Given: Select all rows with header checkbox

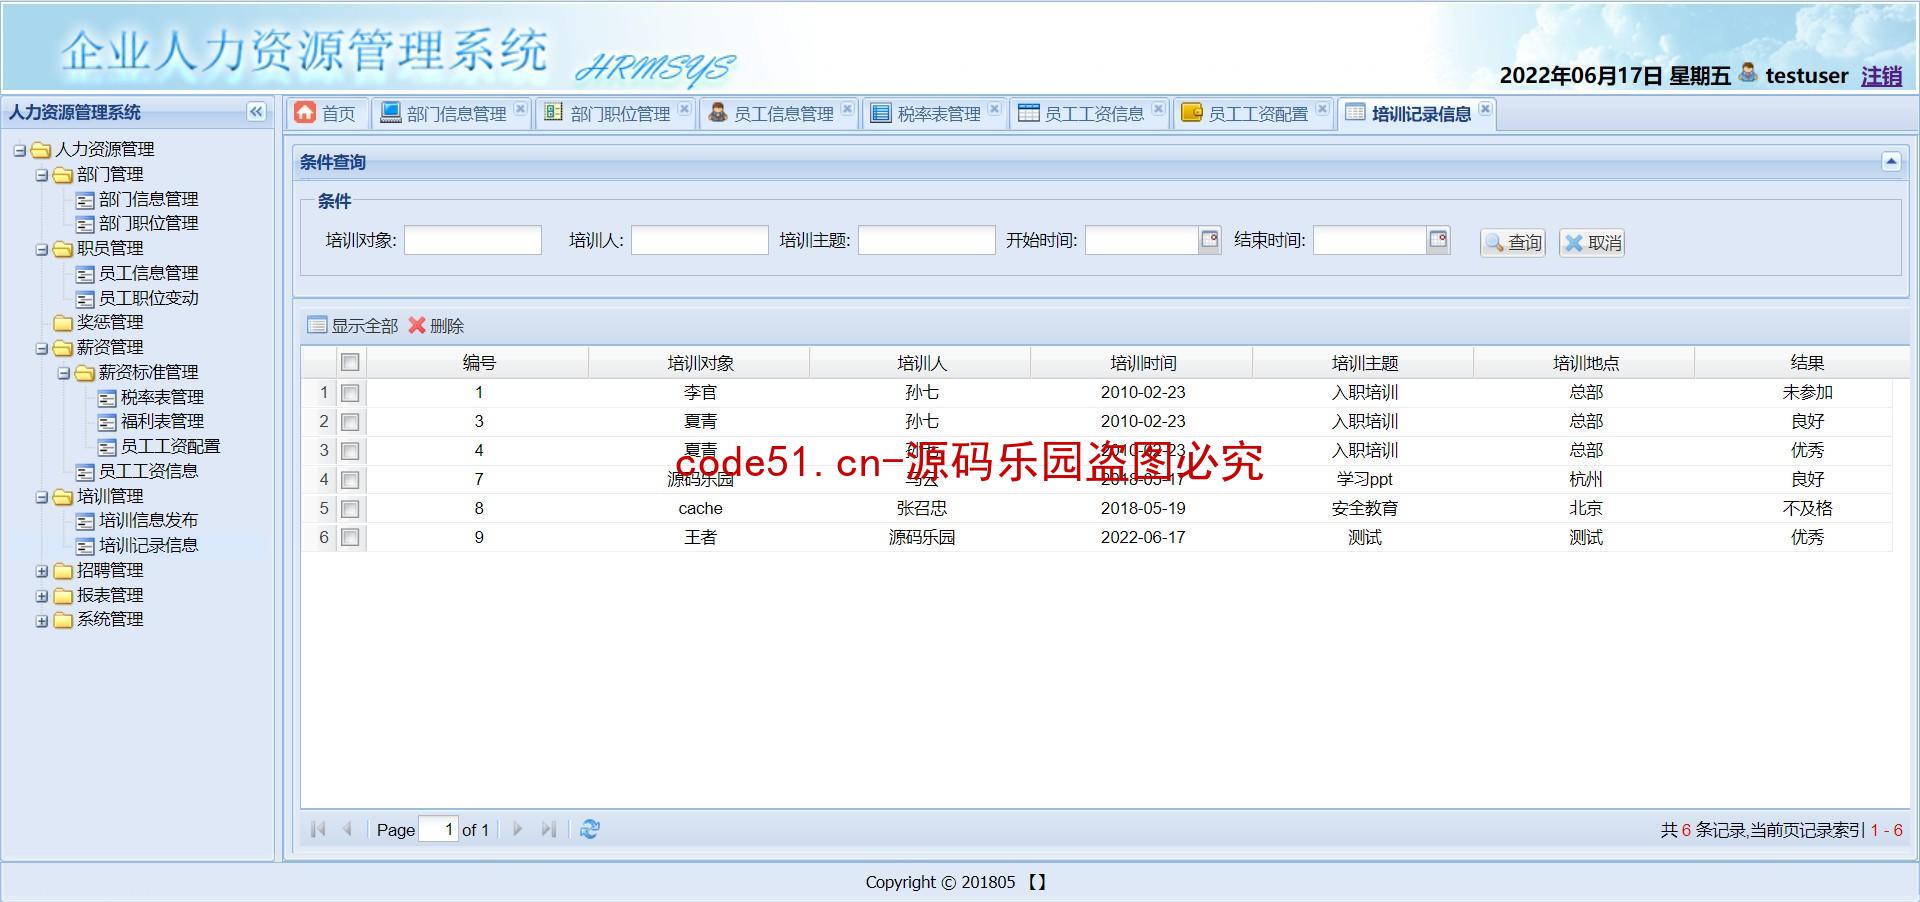Looking at the screenshot, I should 350,362.
